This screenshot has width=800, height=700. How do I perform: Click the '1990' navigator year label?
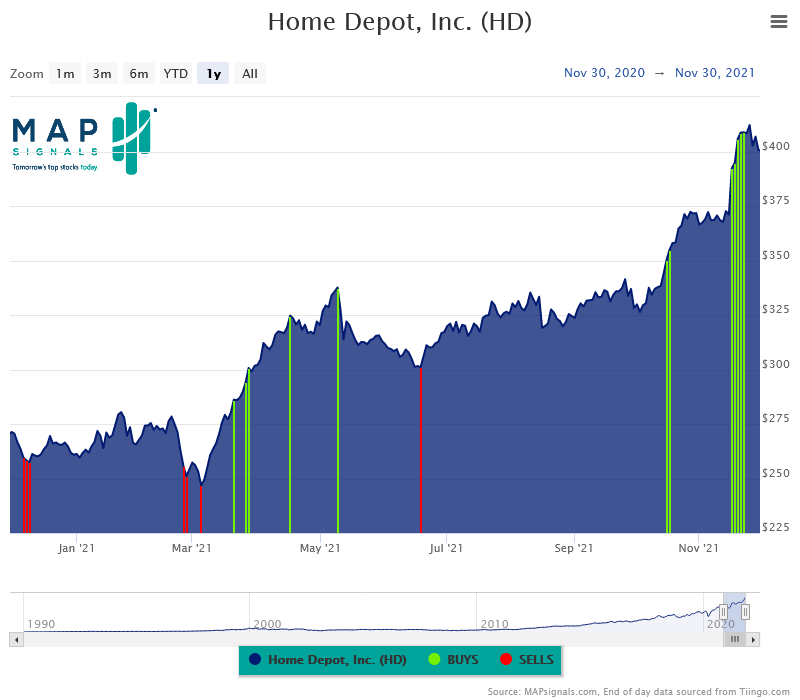(41, 624)
